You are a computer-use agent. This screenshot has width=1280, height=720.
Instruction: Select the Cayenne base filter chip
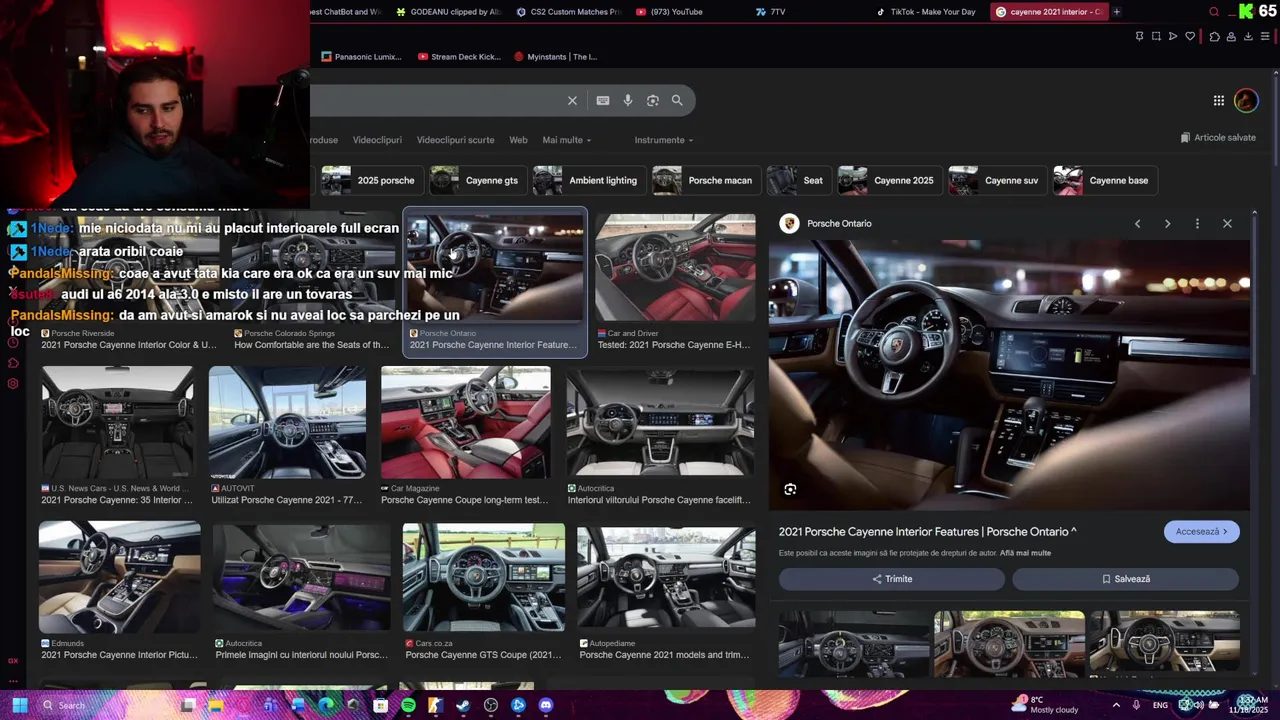(x=1105, y=180)
